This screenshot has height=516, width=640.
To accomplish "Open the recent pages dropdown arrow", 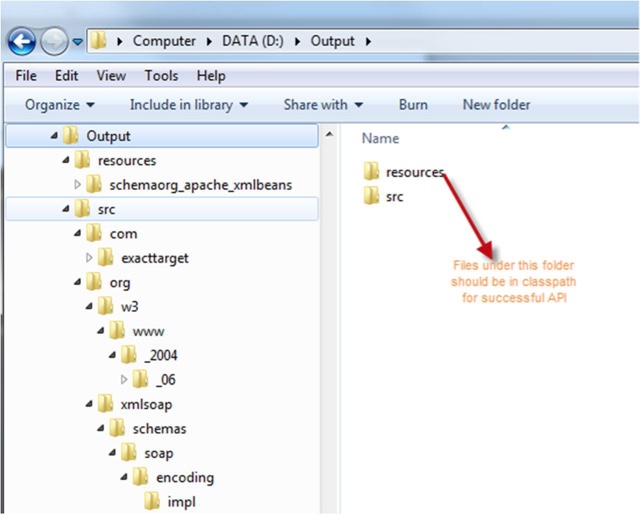I will tap(78, 42).
